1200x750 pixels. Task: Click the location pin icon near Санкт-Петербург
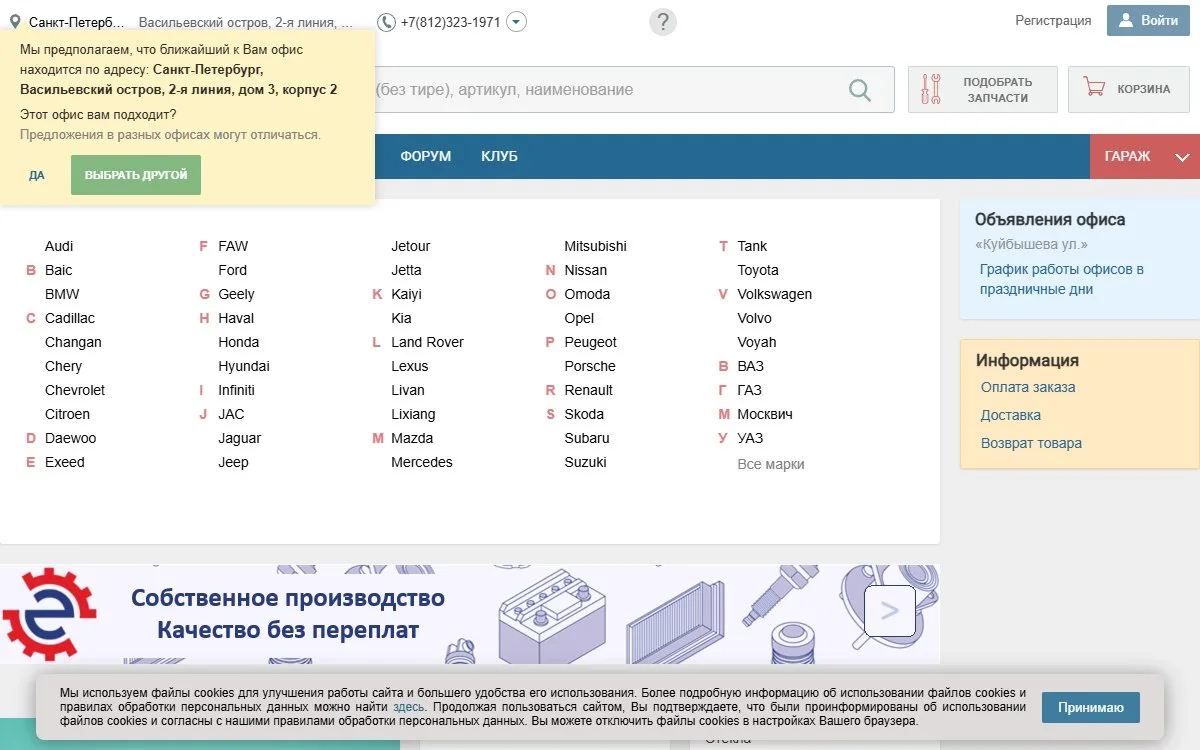point(15,21)
